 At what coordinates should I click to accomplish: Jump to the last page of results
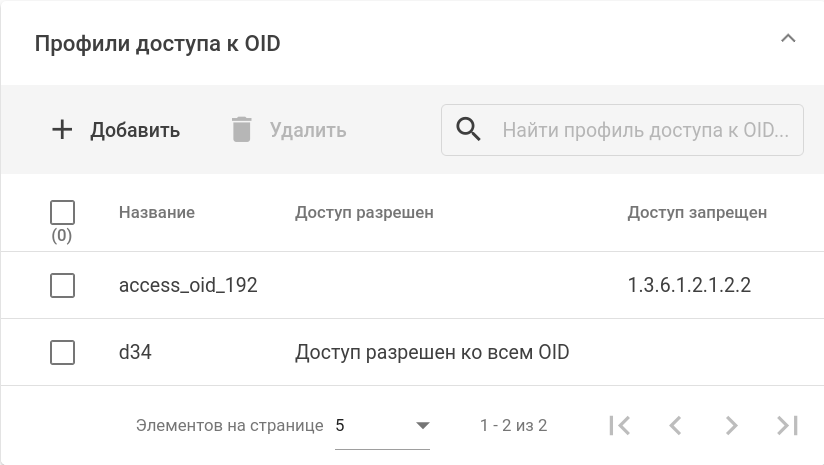coord(787,425)
